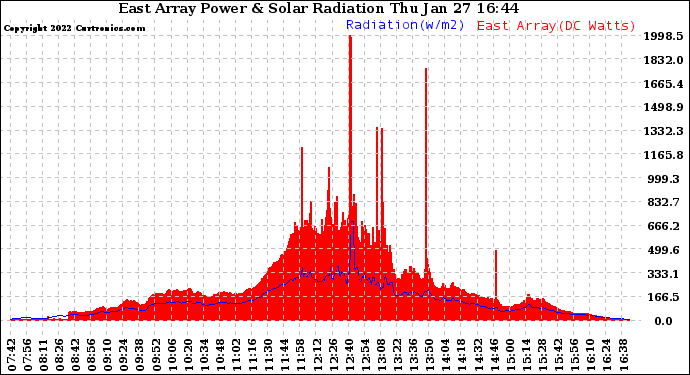Select the 09:52 time label
Screen dimensions: 690x375
[156, 355]
